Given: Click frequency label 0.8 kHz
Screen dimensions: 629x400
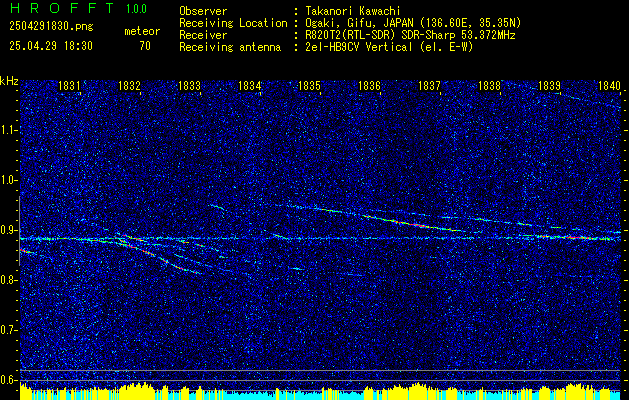Looking at the screenshot, I should [x=8, y=280].
